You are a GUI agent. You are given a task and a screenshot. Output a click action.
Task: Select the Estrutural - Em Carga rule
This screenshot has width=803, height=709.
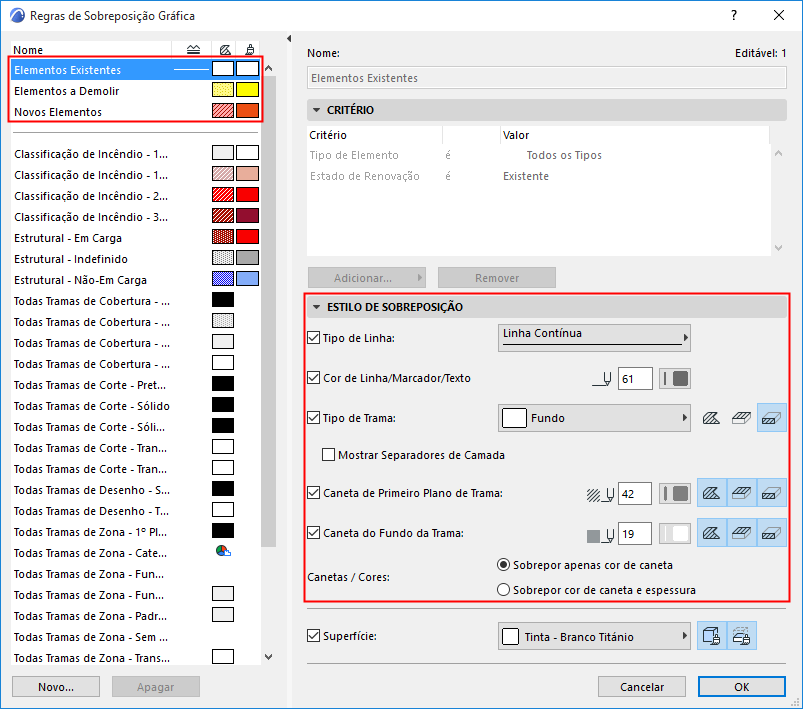tap(136, 238)
